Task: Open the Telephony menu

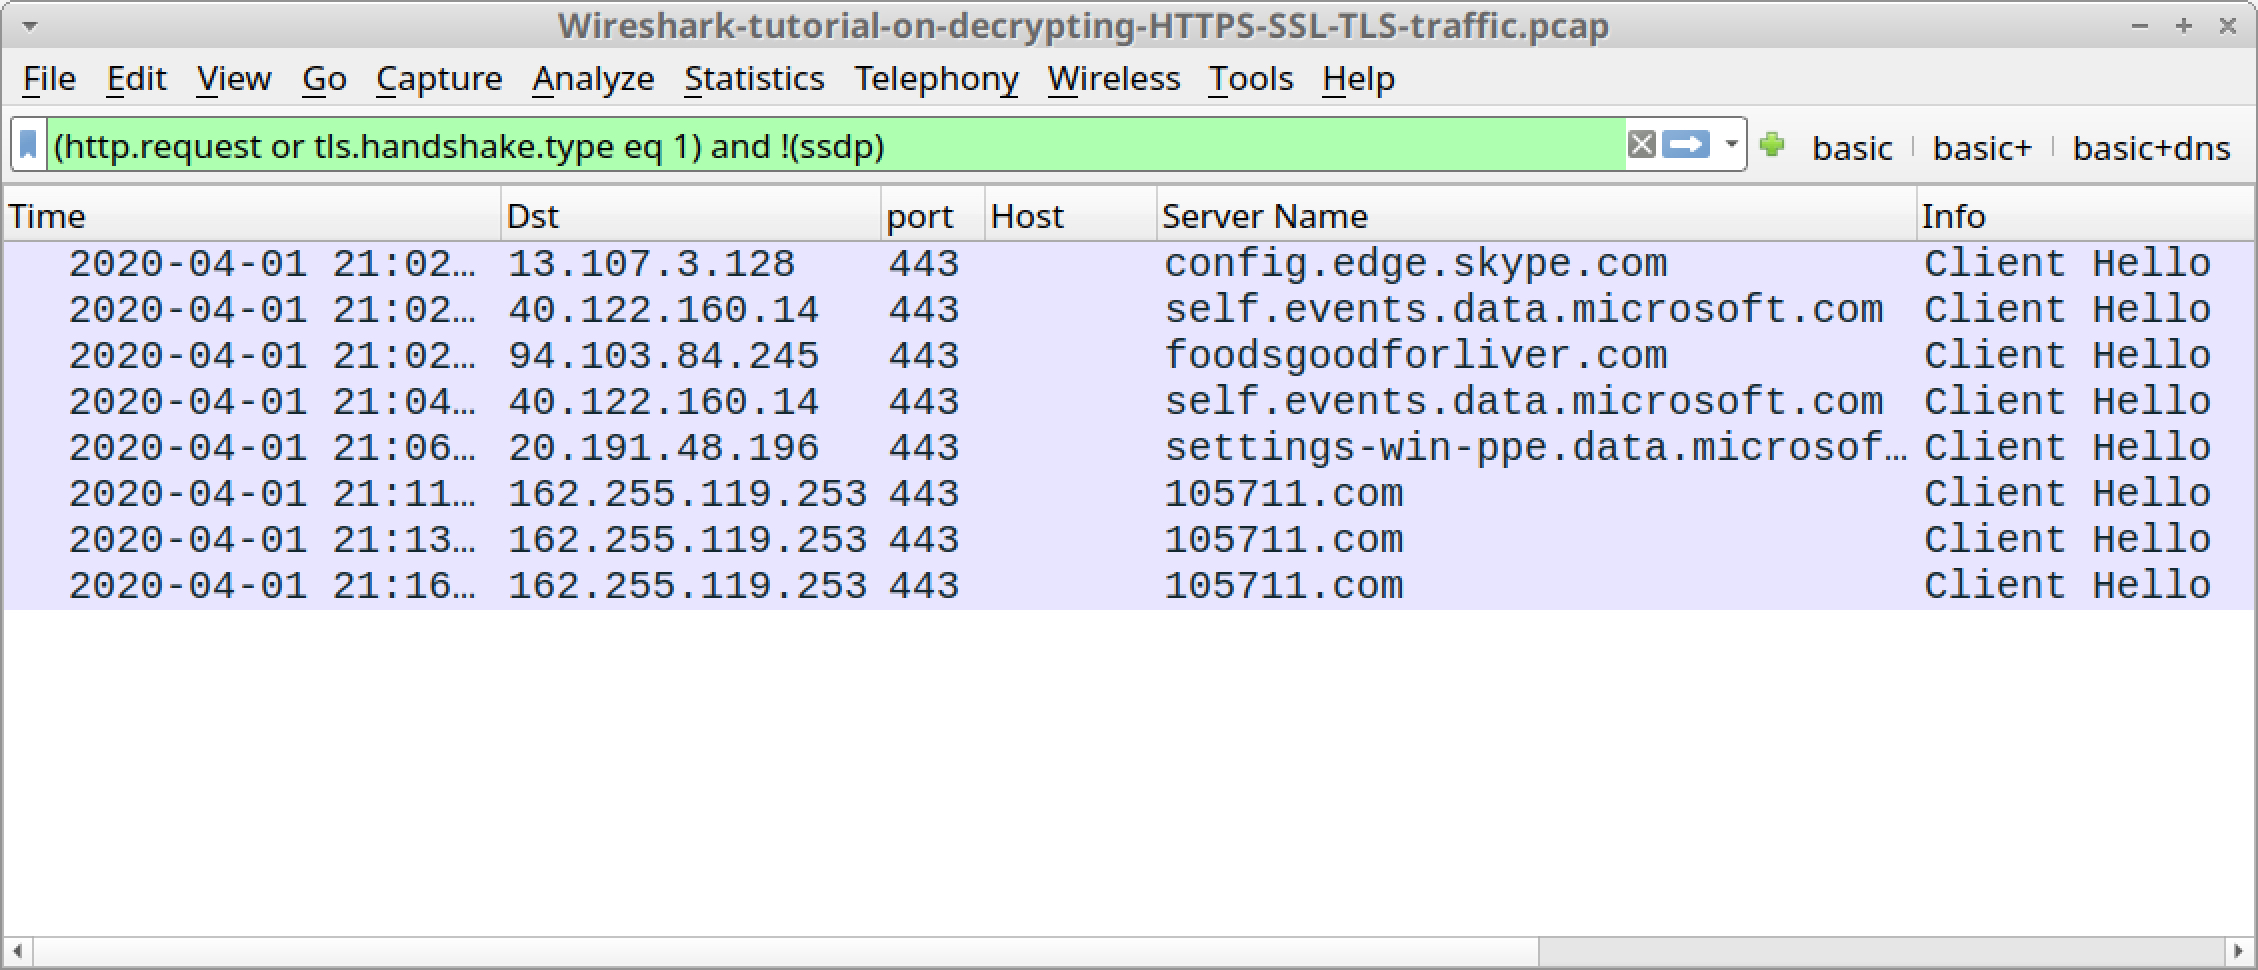Action: 936,78
